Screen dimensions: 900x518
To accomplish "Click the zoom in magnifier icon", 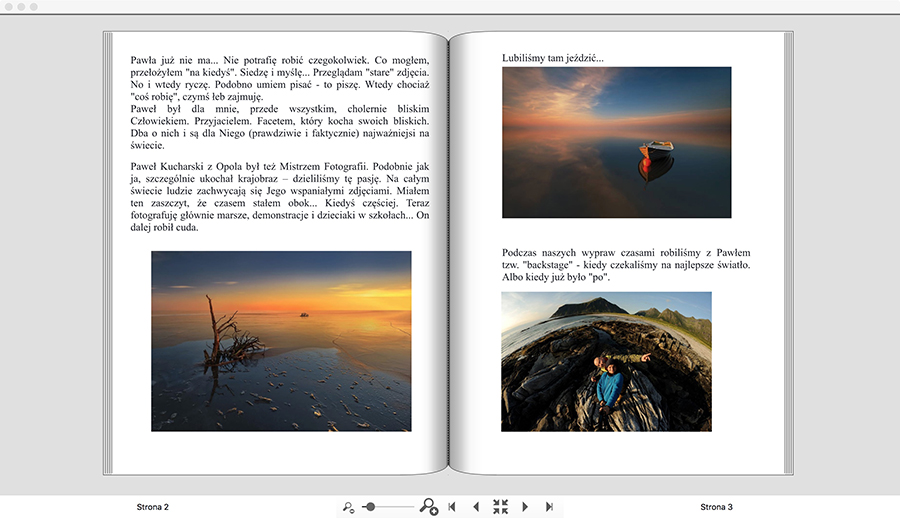I will pyautogui.click(x=428, y=507).
